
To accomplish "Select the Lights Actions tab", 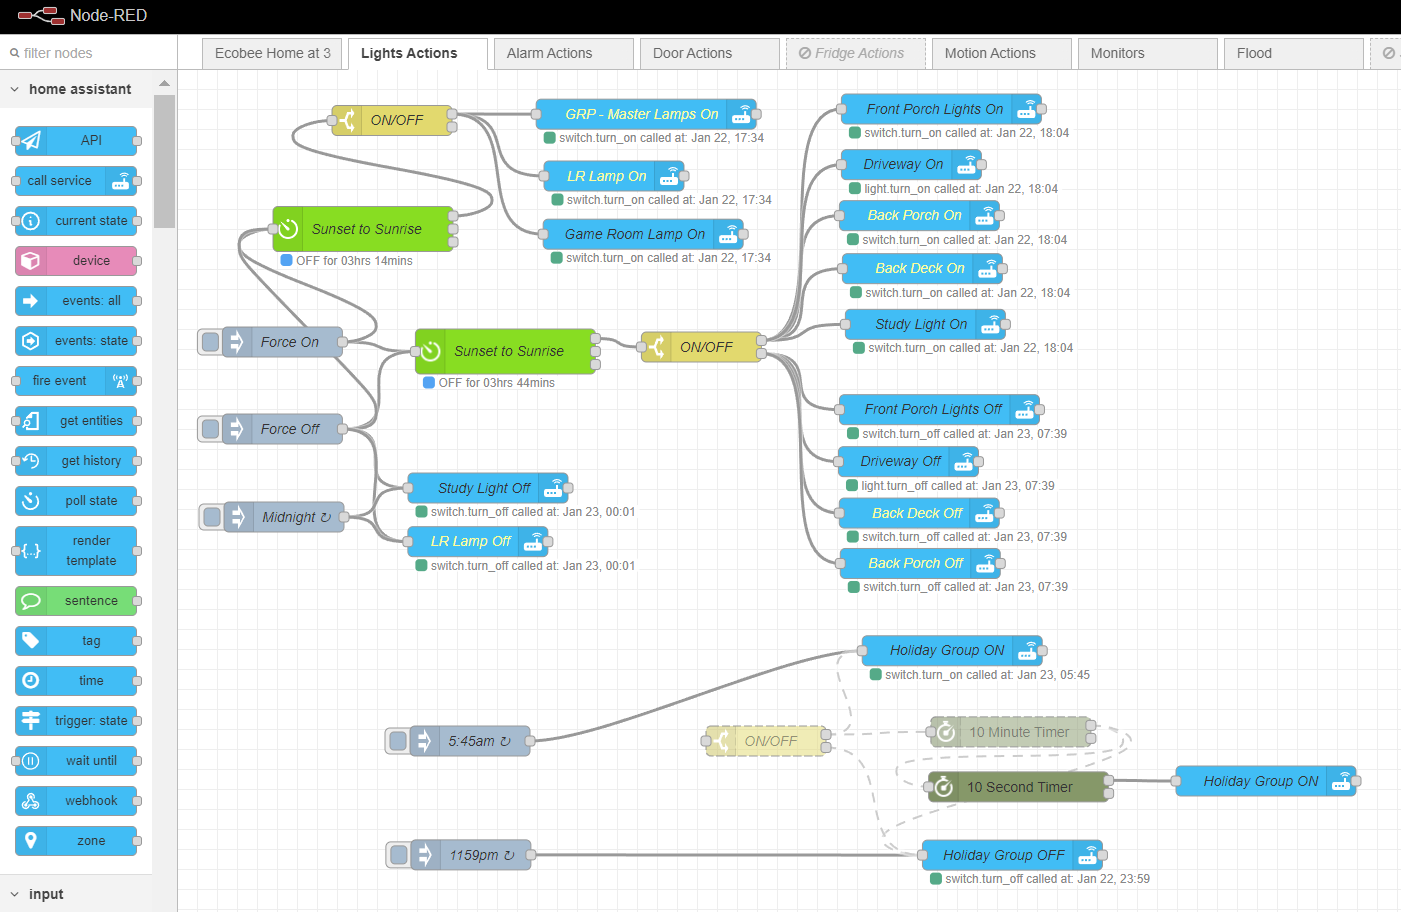I will [x=417, y=53].
